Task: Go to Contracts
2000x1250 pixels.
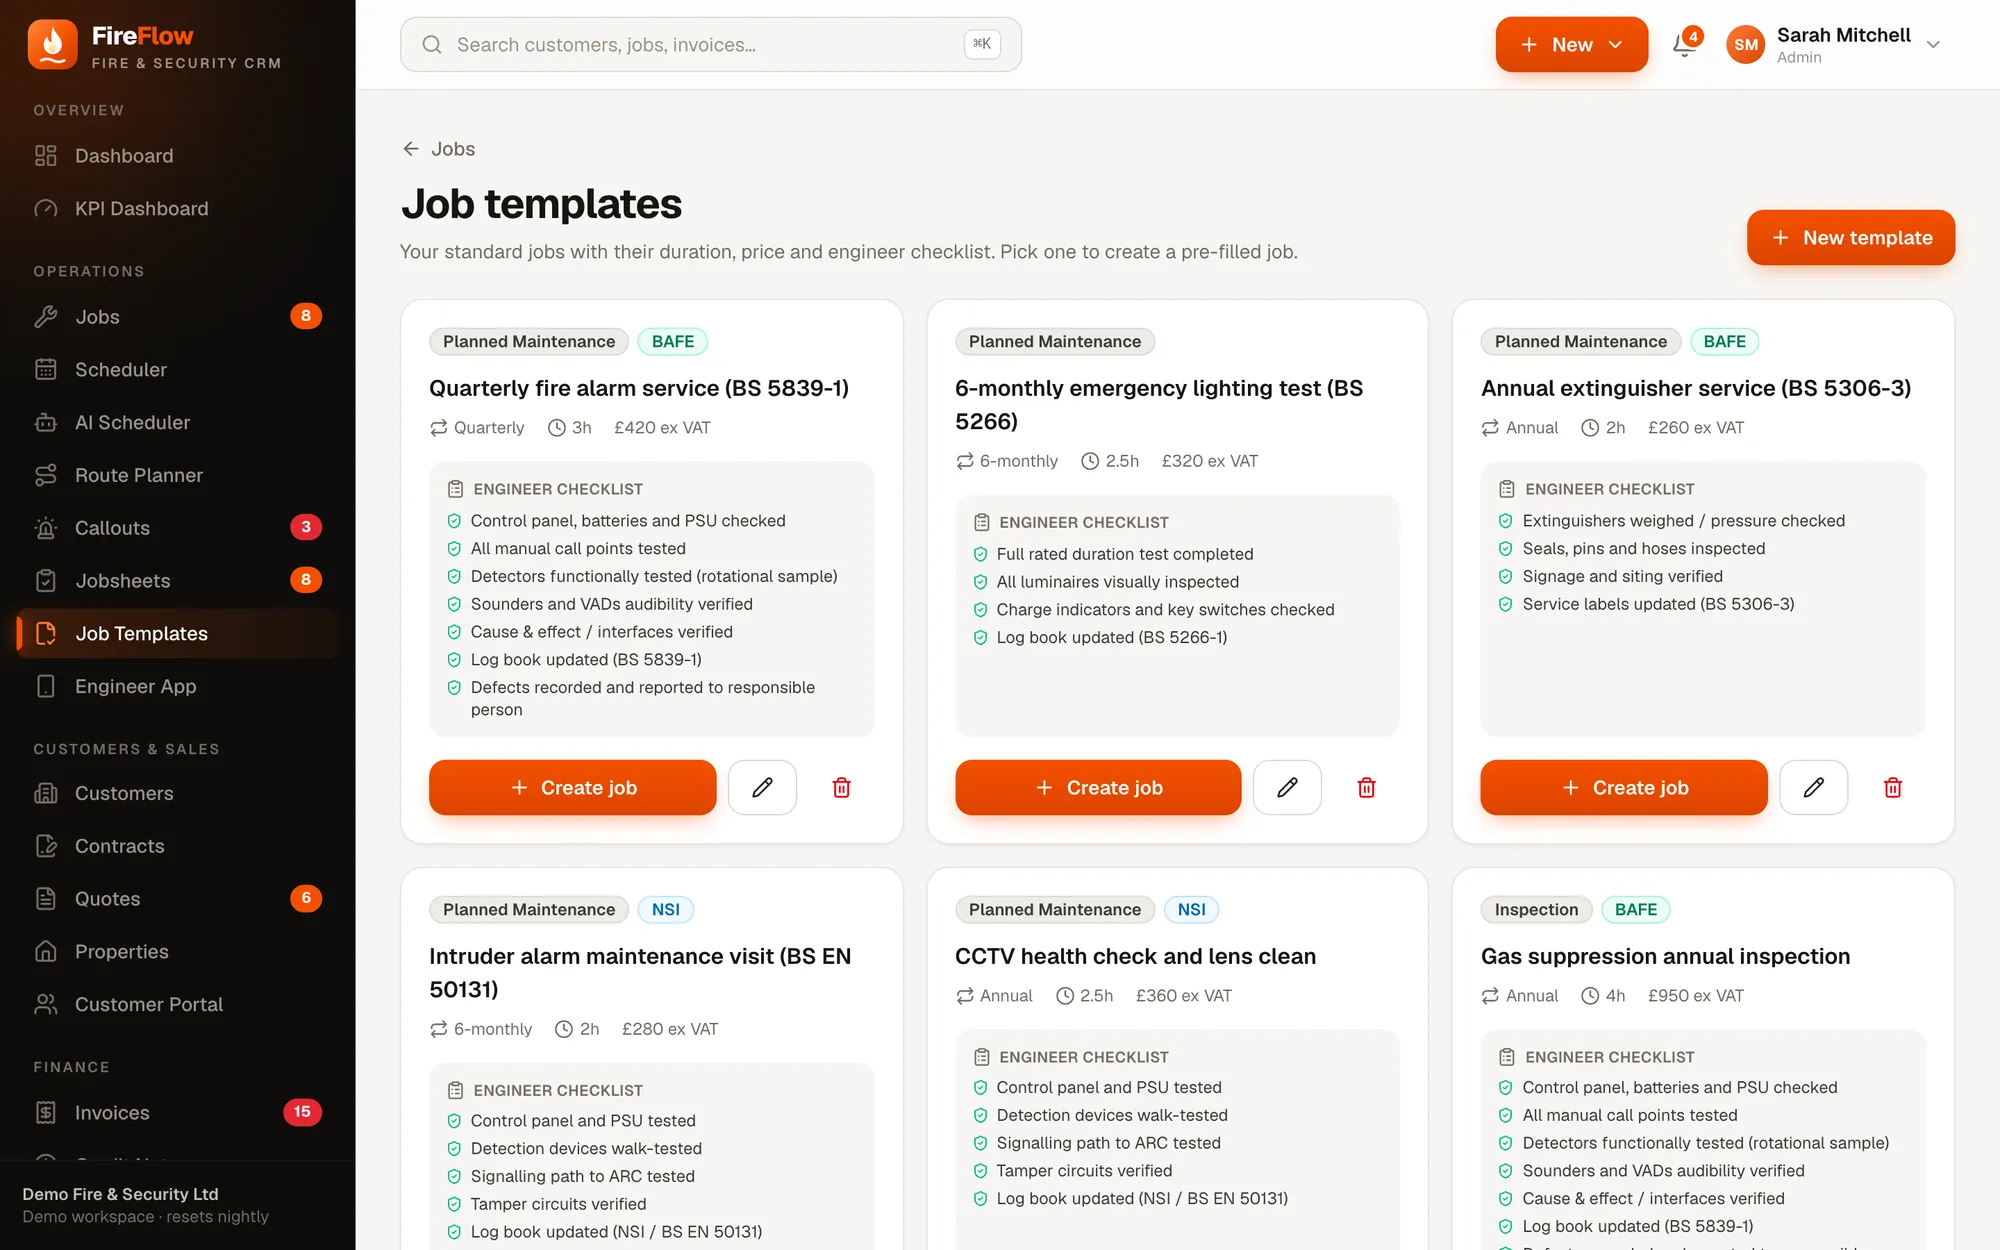Action: coord(178,847)
